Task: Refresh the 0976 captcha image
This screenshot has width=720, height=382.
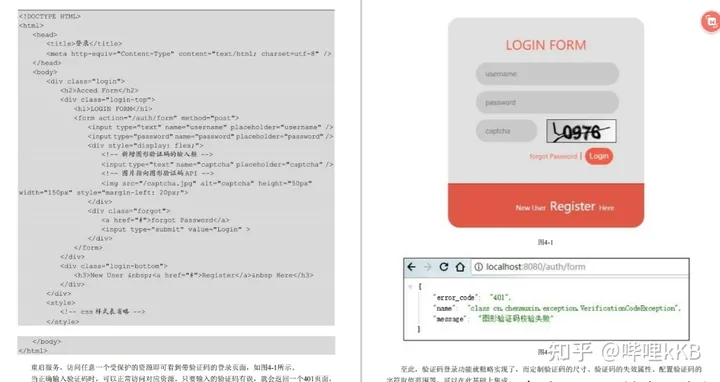Action: 581,131
